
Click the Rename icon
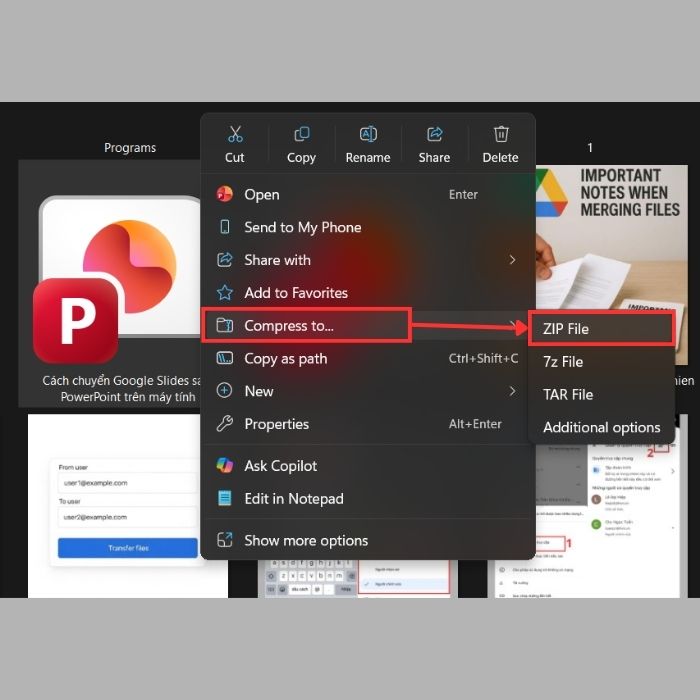tap(368, 134)
